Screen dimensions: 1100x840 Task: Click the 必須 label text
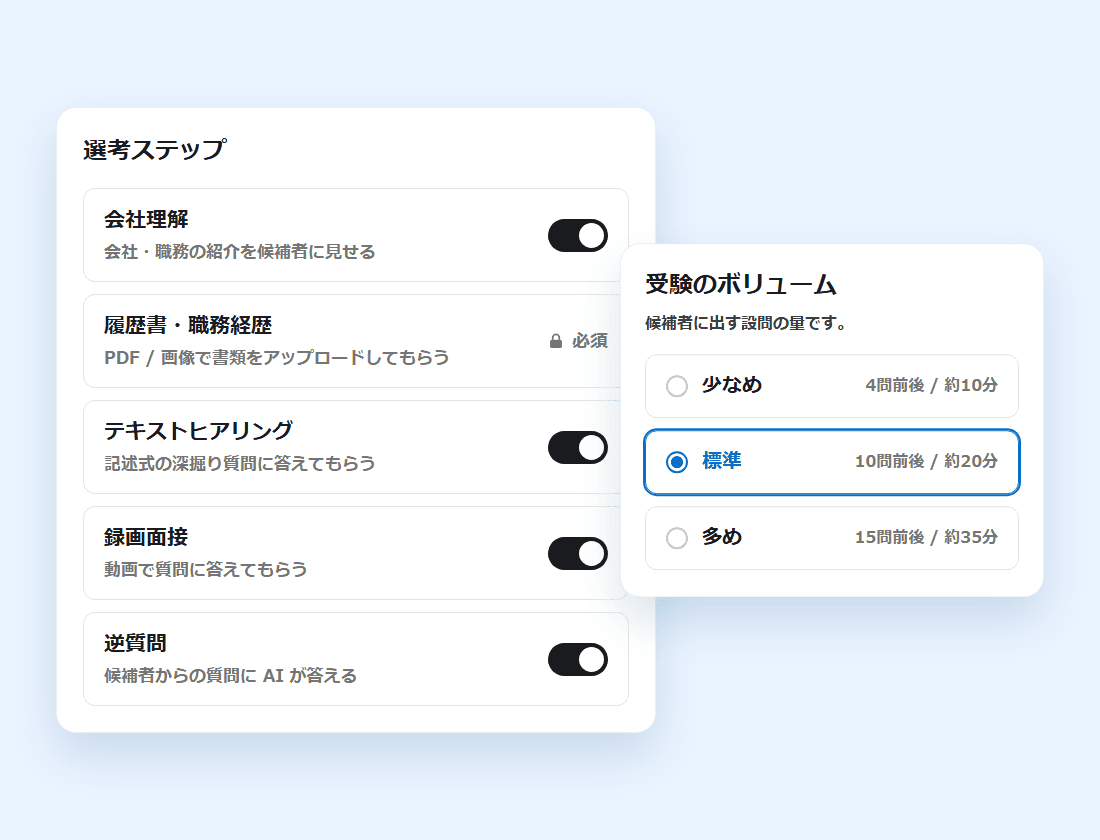tap(590, 341)
